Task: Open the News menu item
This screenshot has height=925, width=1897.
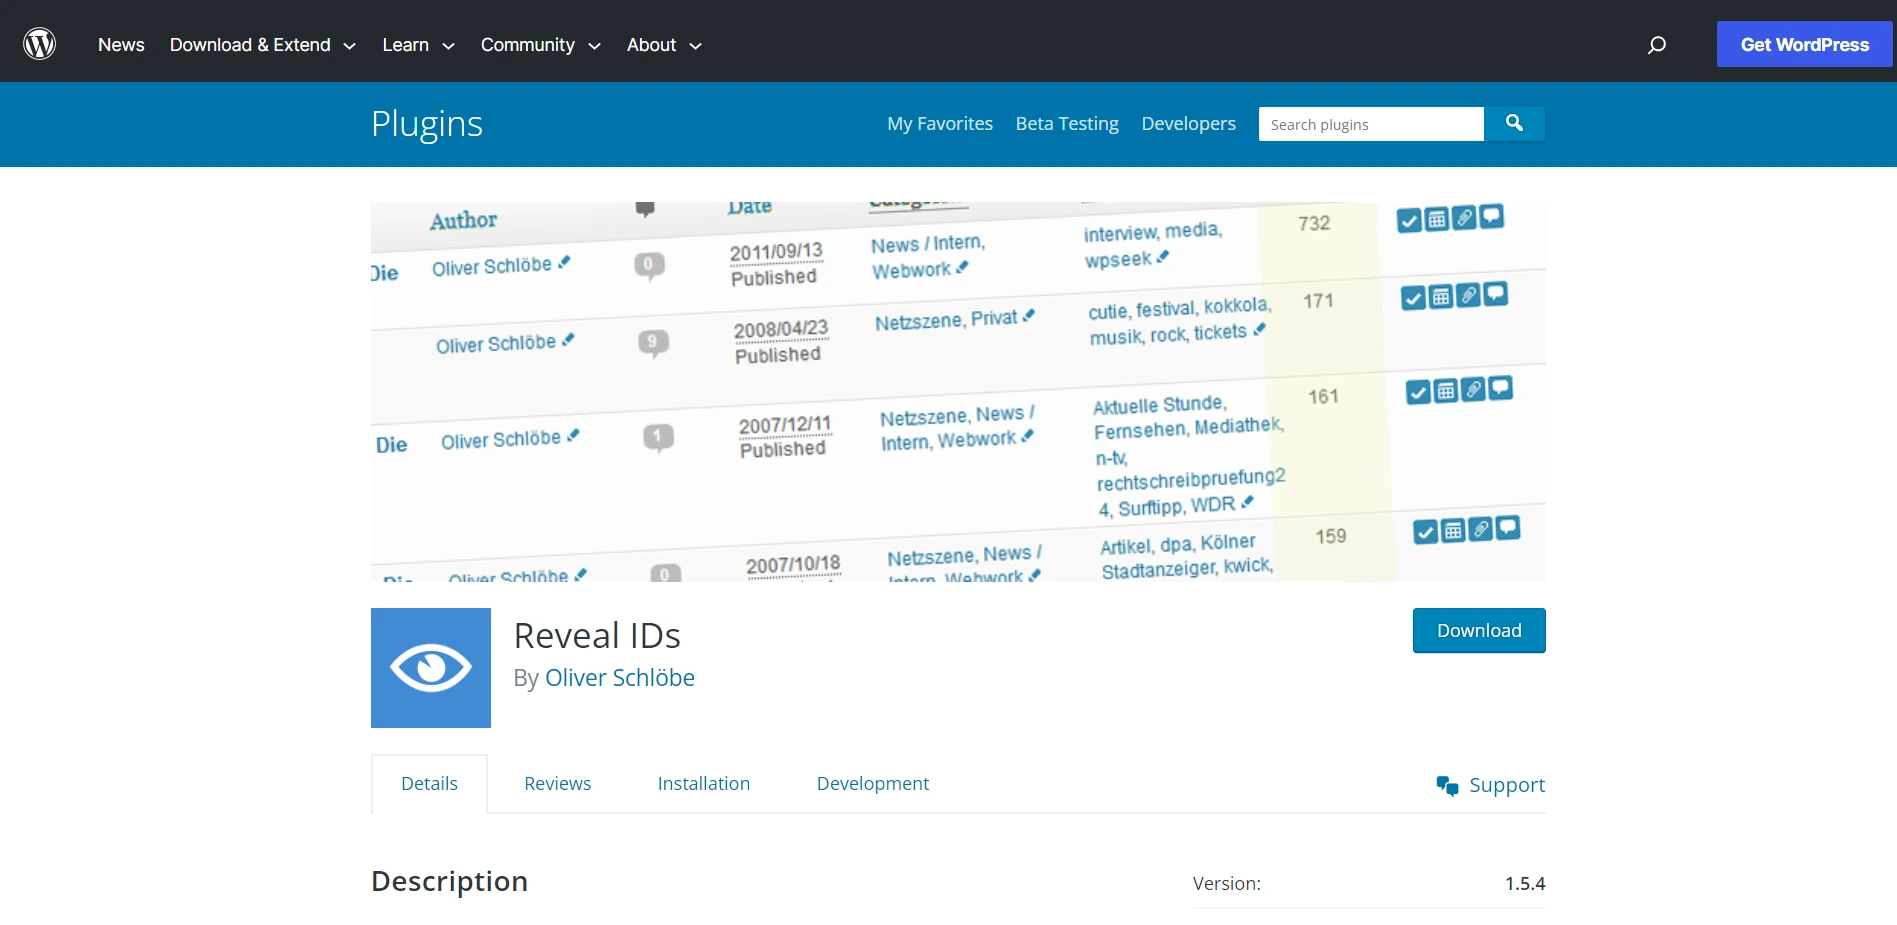Action: [121, 45]
